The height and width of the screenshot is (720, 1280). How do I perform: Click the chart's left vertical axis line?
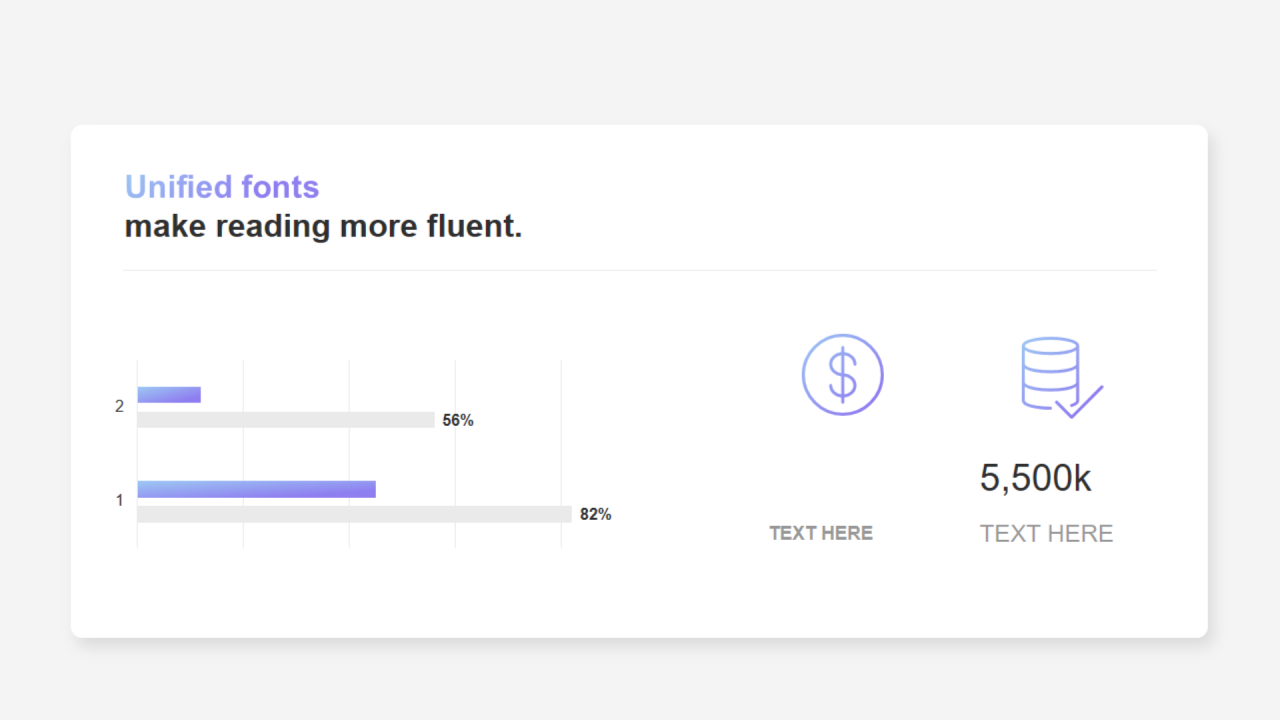pos(137,450)
